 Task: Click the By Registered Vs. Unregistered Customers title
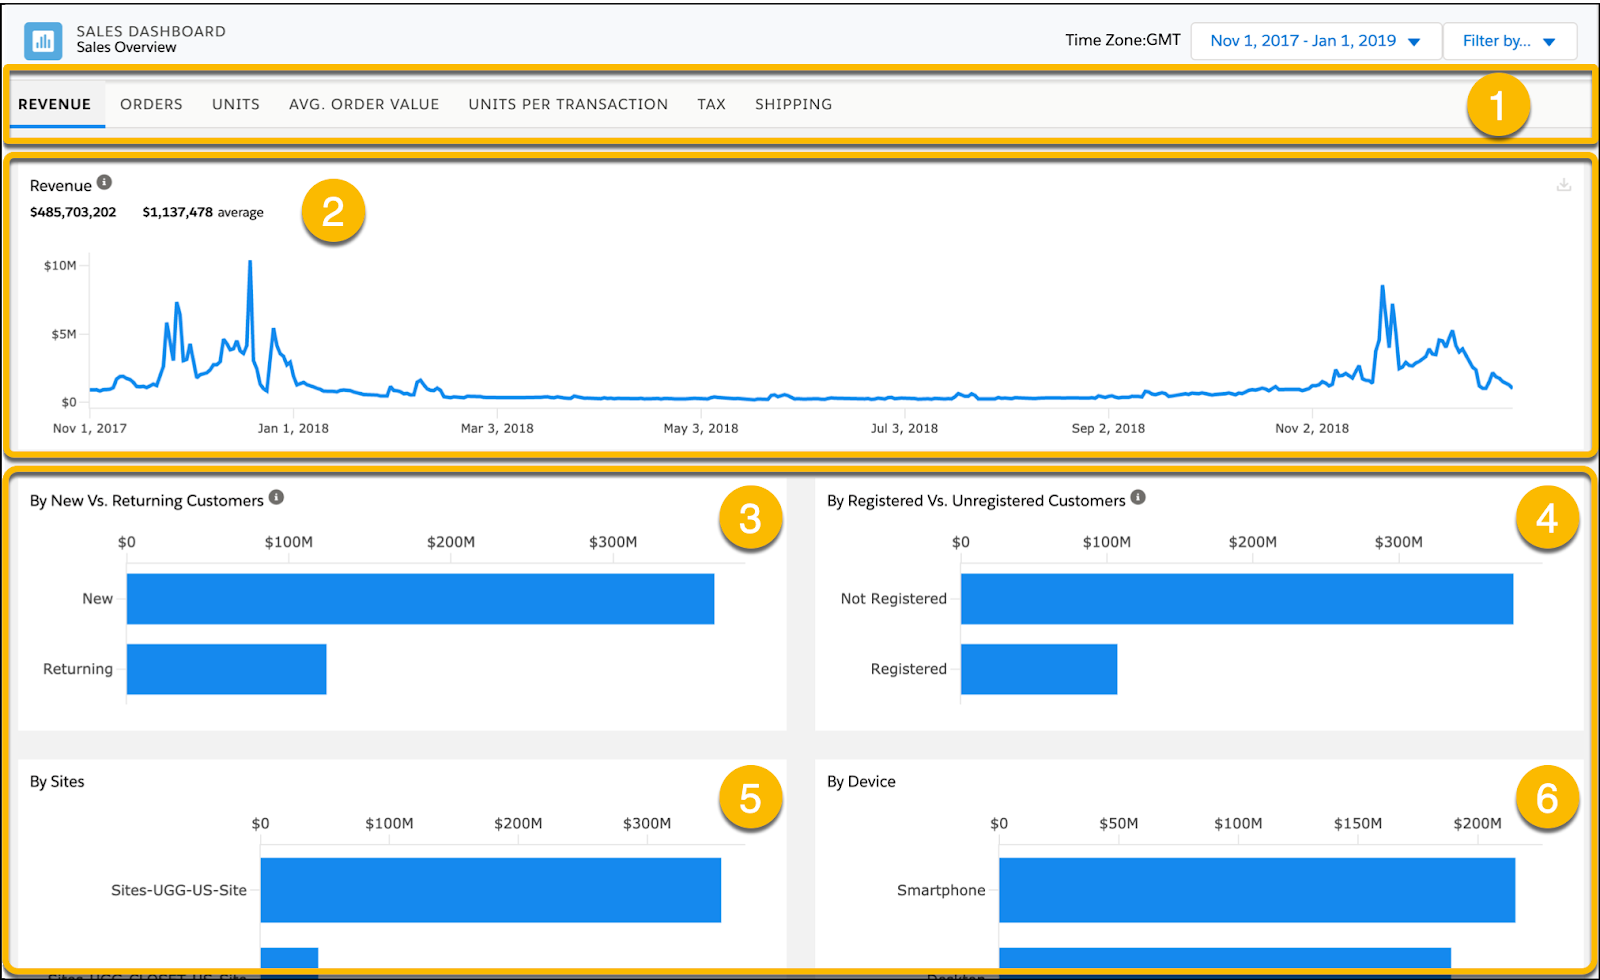(976, 500)
